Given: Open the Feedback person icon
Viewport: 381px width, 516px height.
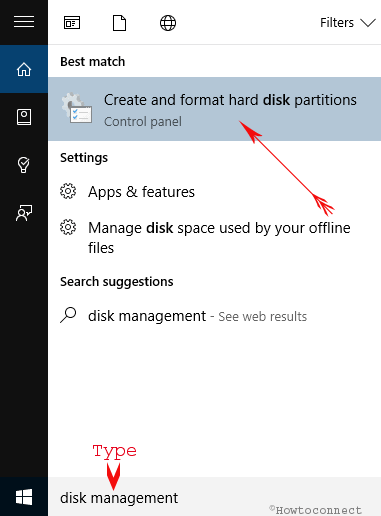Looking at the screenshot, I should click(24, 213).
